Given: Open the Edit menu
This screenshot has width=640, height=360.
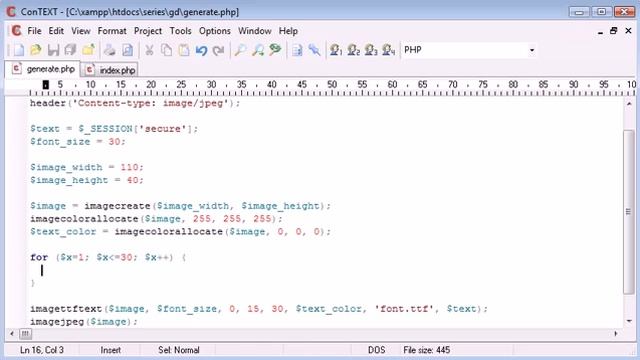Looking at the screenshot, I should pyautogui.click(x=56, y=31).
